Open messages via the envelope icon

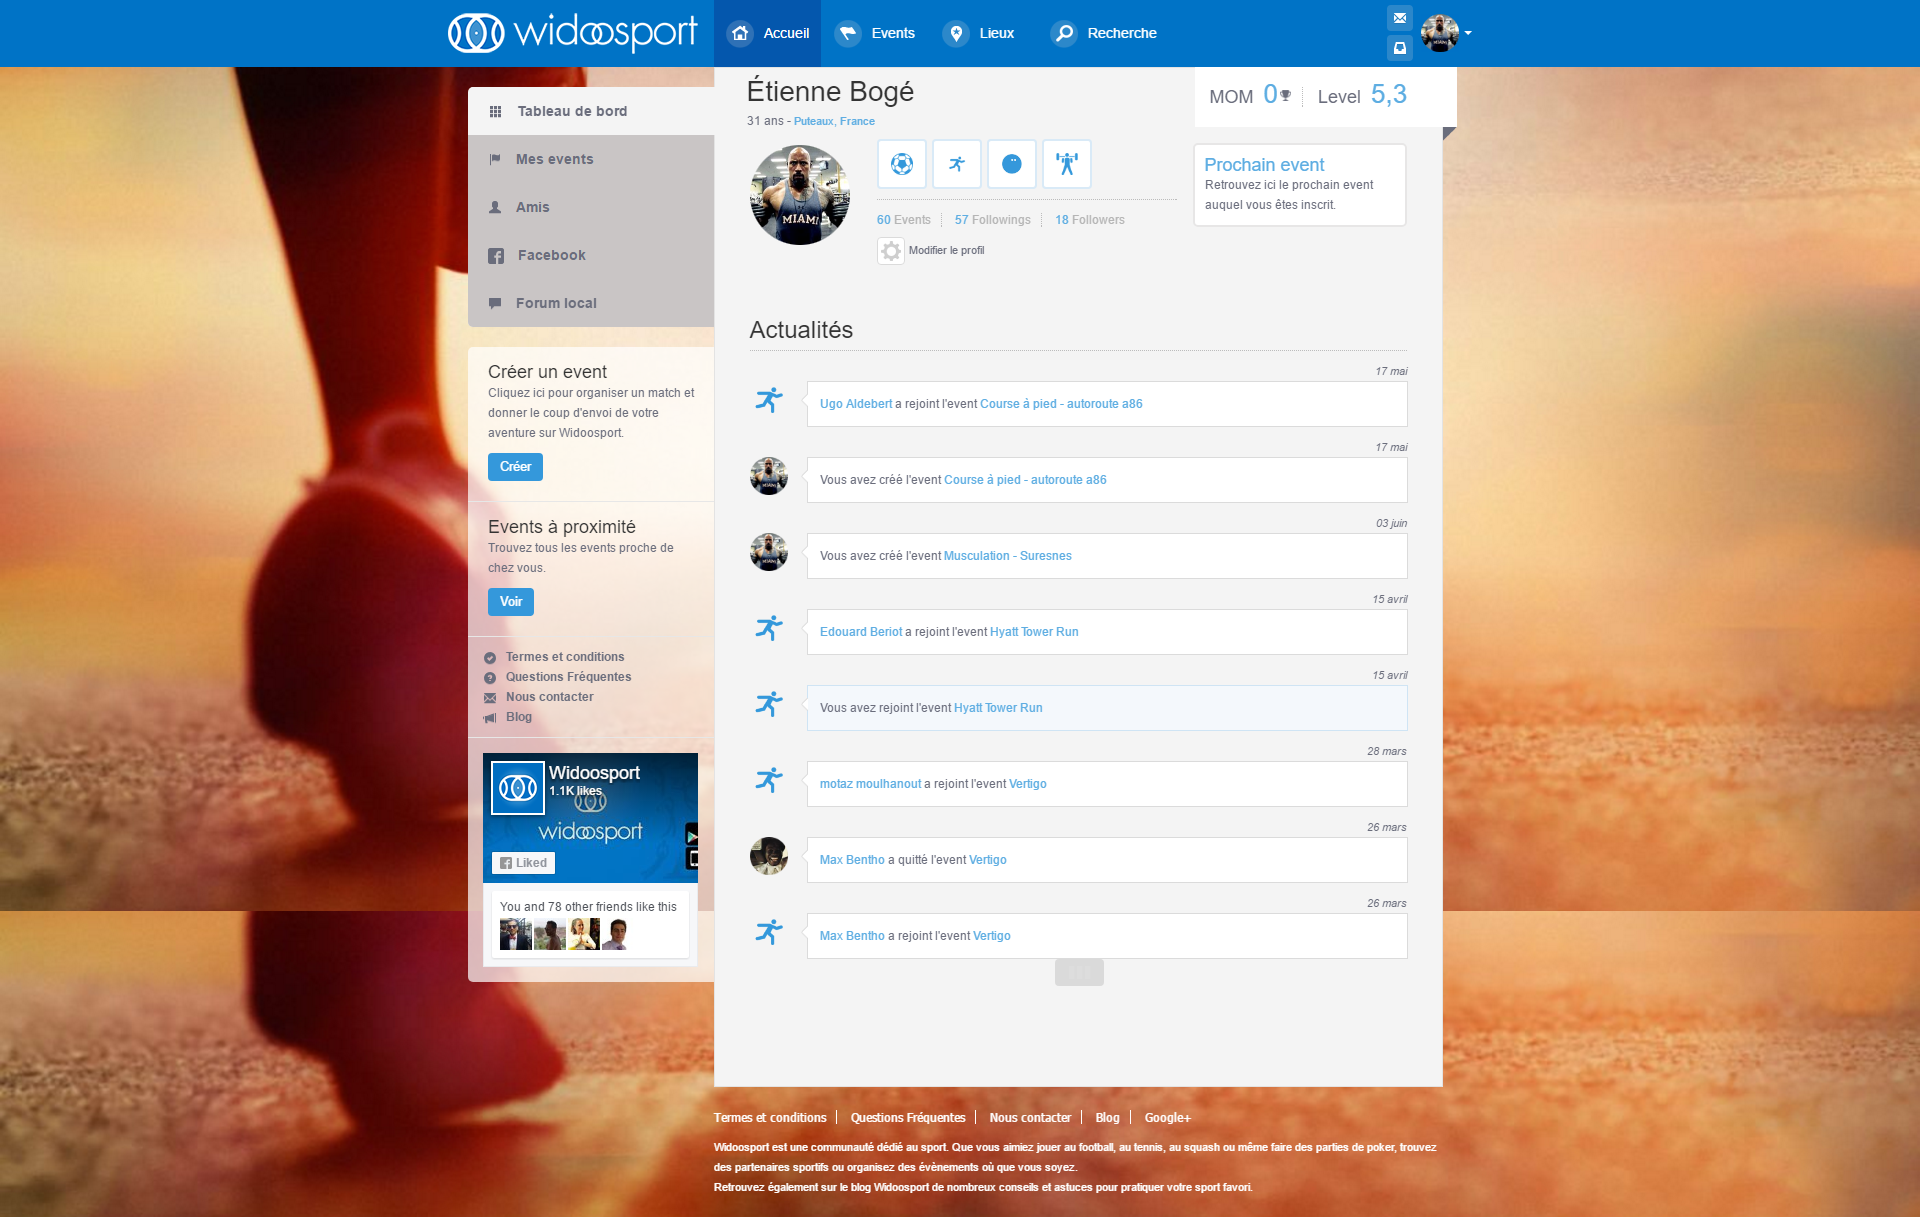1400,18
